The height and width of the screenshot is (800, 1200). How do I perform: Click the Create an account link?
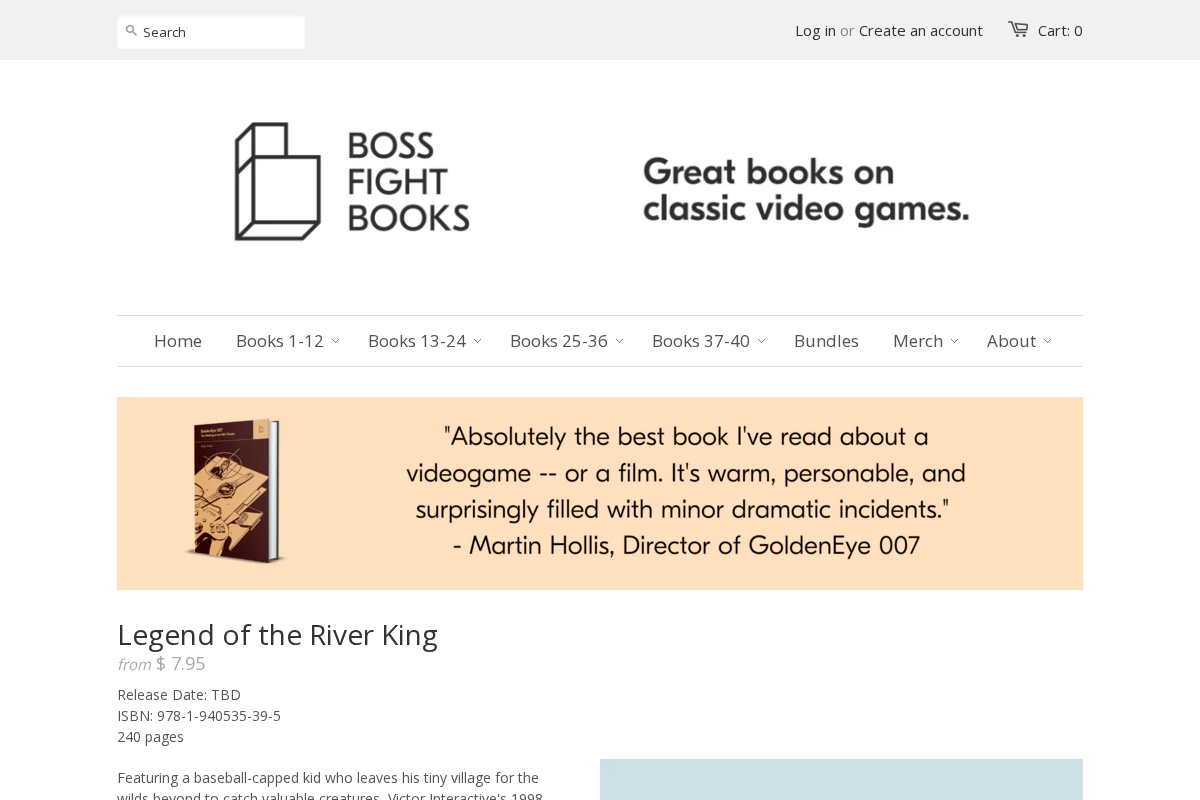tap(921, 30)
